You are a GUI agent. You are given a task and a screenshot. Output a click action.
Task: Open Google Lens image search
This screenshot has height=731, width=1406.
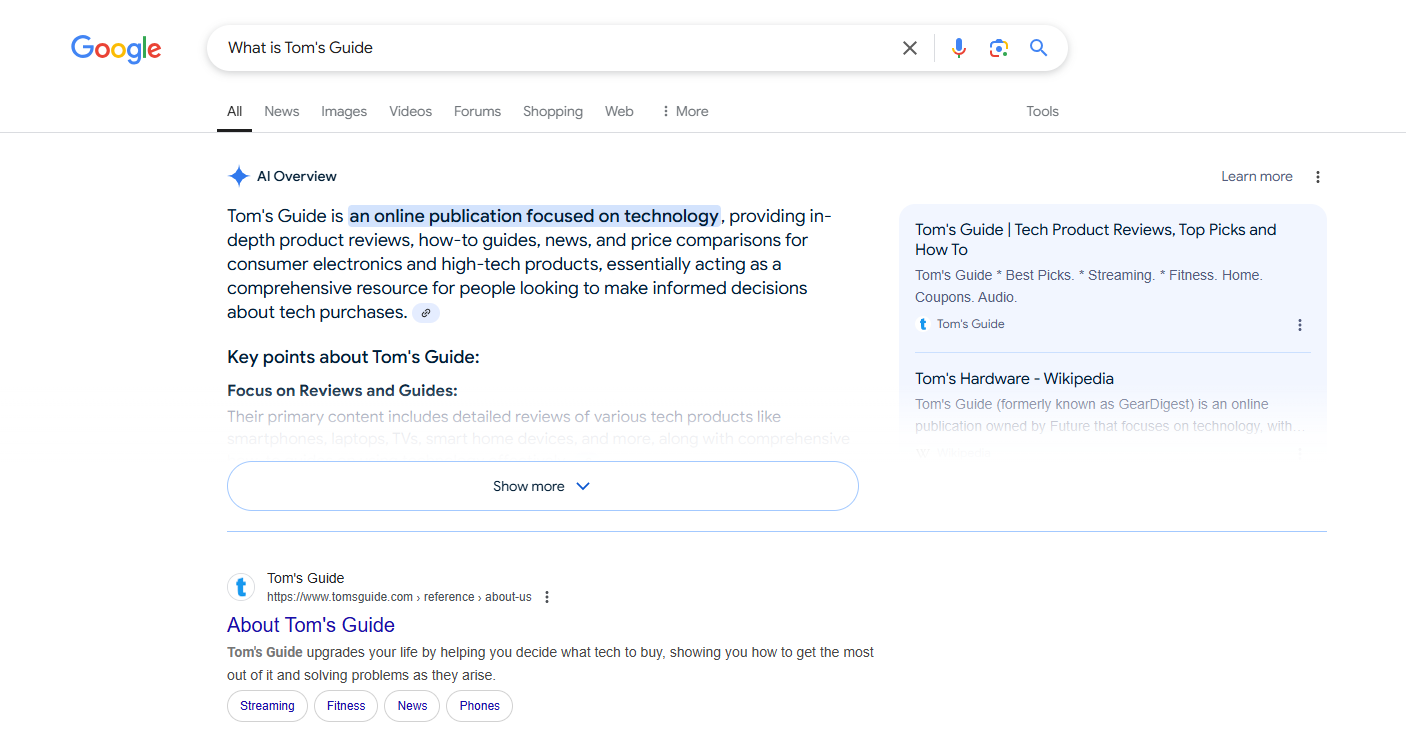pyautogui.click(x=998, y=48)
